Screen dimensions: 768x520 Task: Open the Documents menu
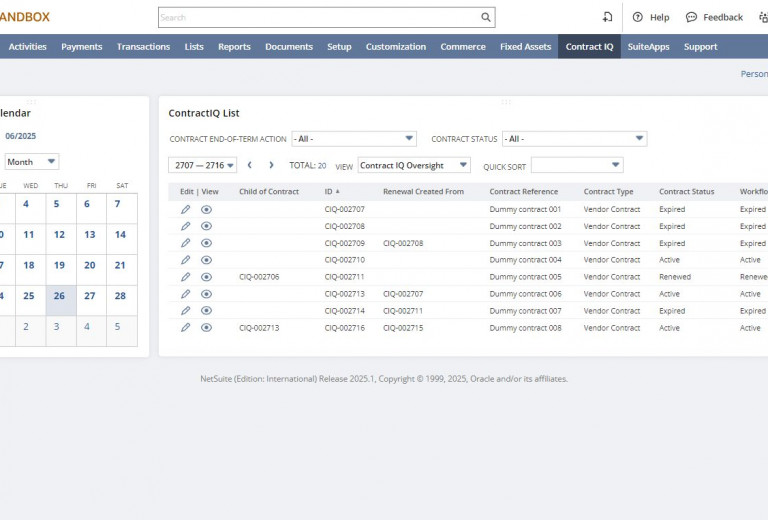(x=289, y=47)
